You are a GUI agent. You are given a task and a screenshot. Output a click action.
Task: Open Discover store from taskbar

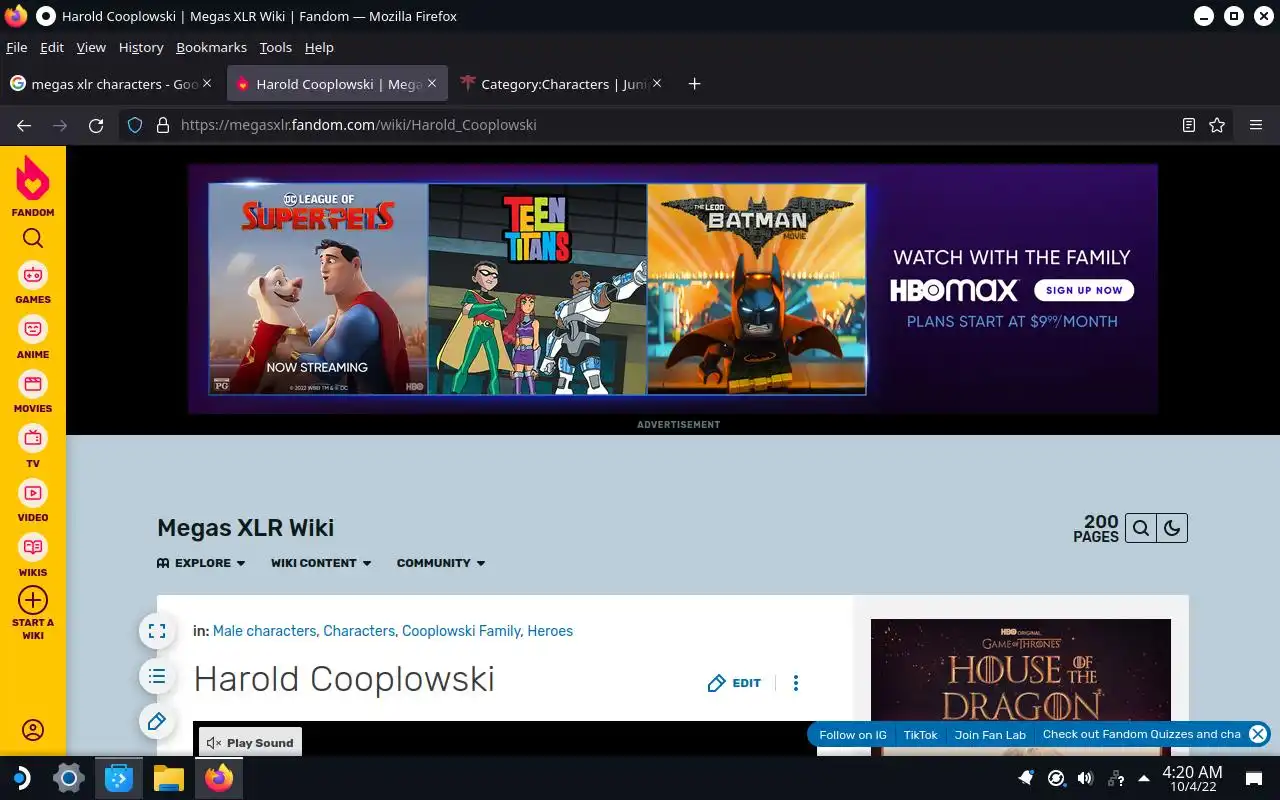point(119,778)
